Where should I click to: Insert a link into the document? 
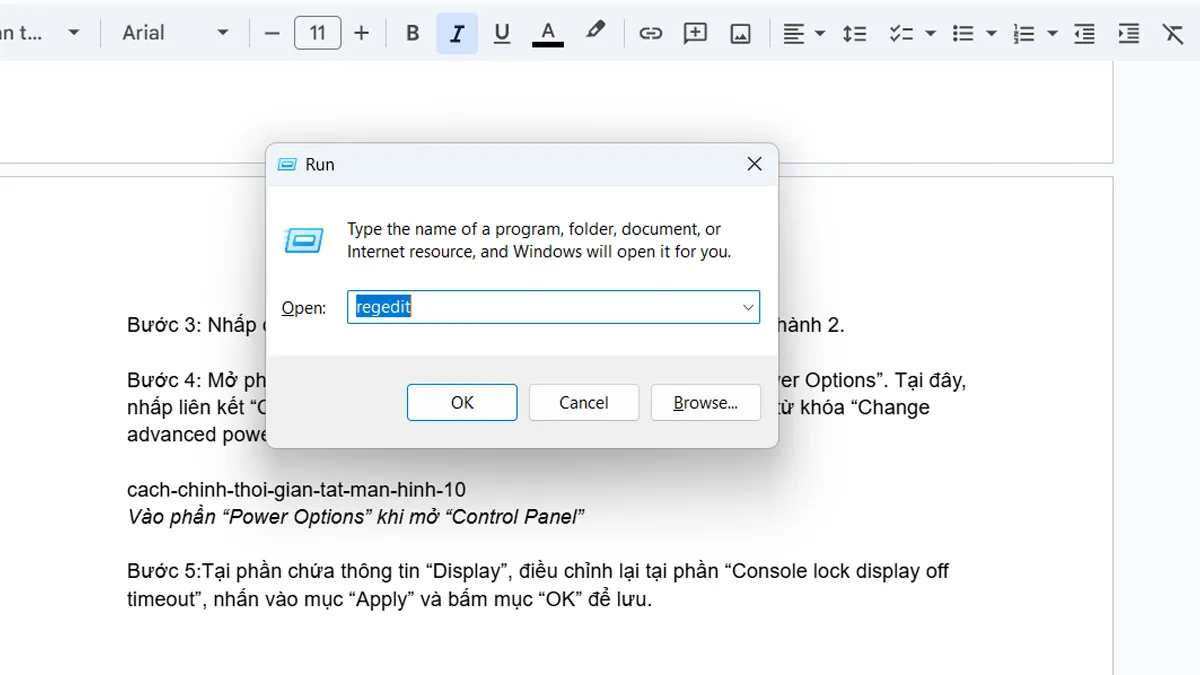point(651,33)
